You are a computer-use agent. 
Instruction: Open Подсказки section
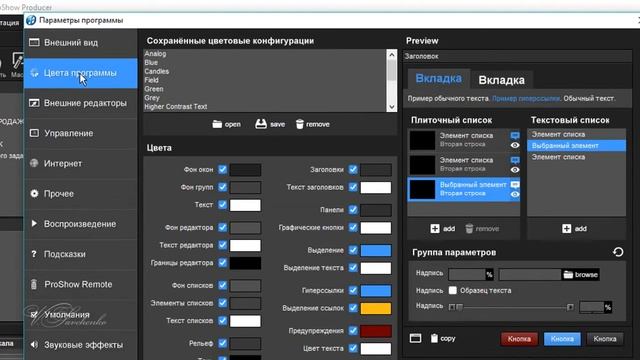(x=81, y=254)
